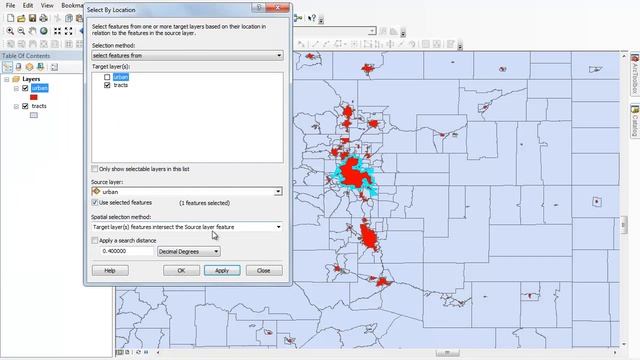Viewport: 640px width, 360px height.
Task: Click the Save disk icon
Action: [32, 18]
